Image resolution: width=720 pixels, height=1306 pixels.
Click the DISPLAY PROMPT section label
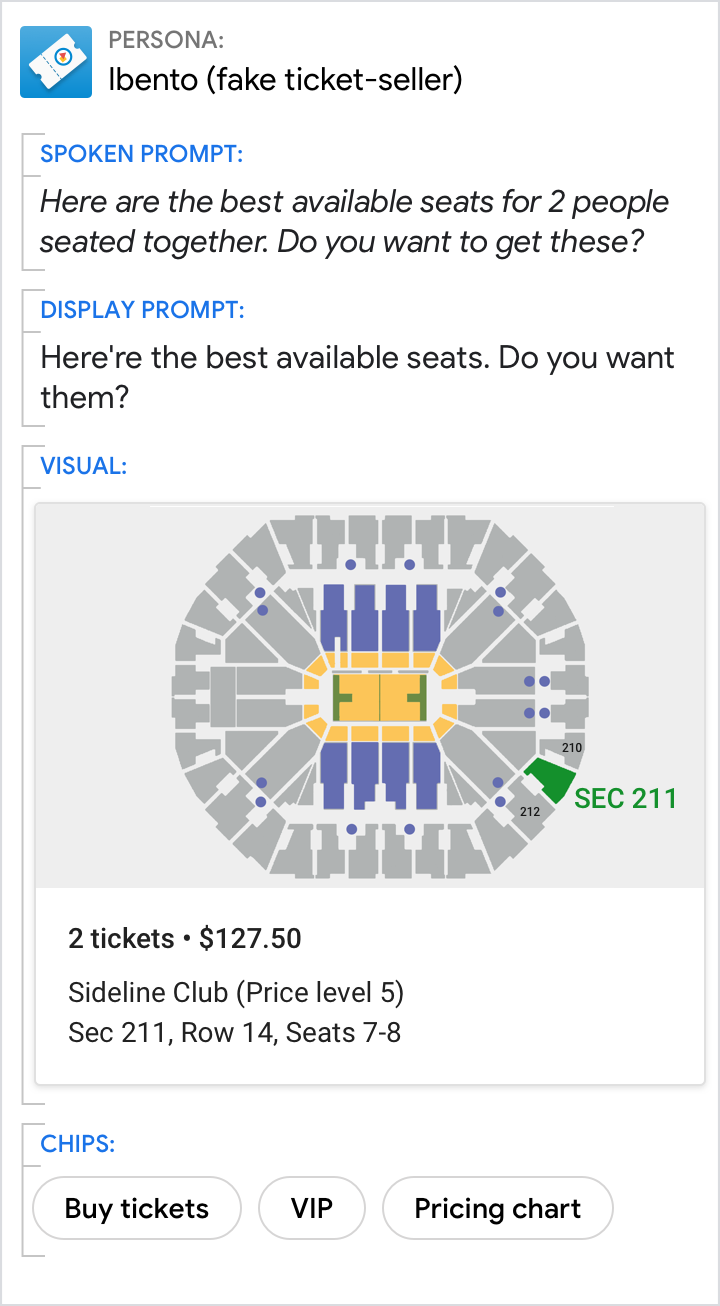(142, 309)
